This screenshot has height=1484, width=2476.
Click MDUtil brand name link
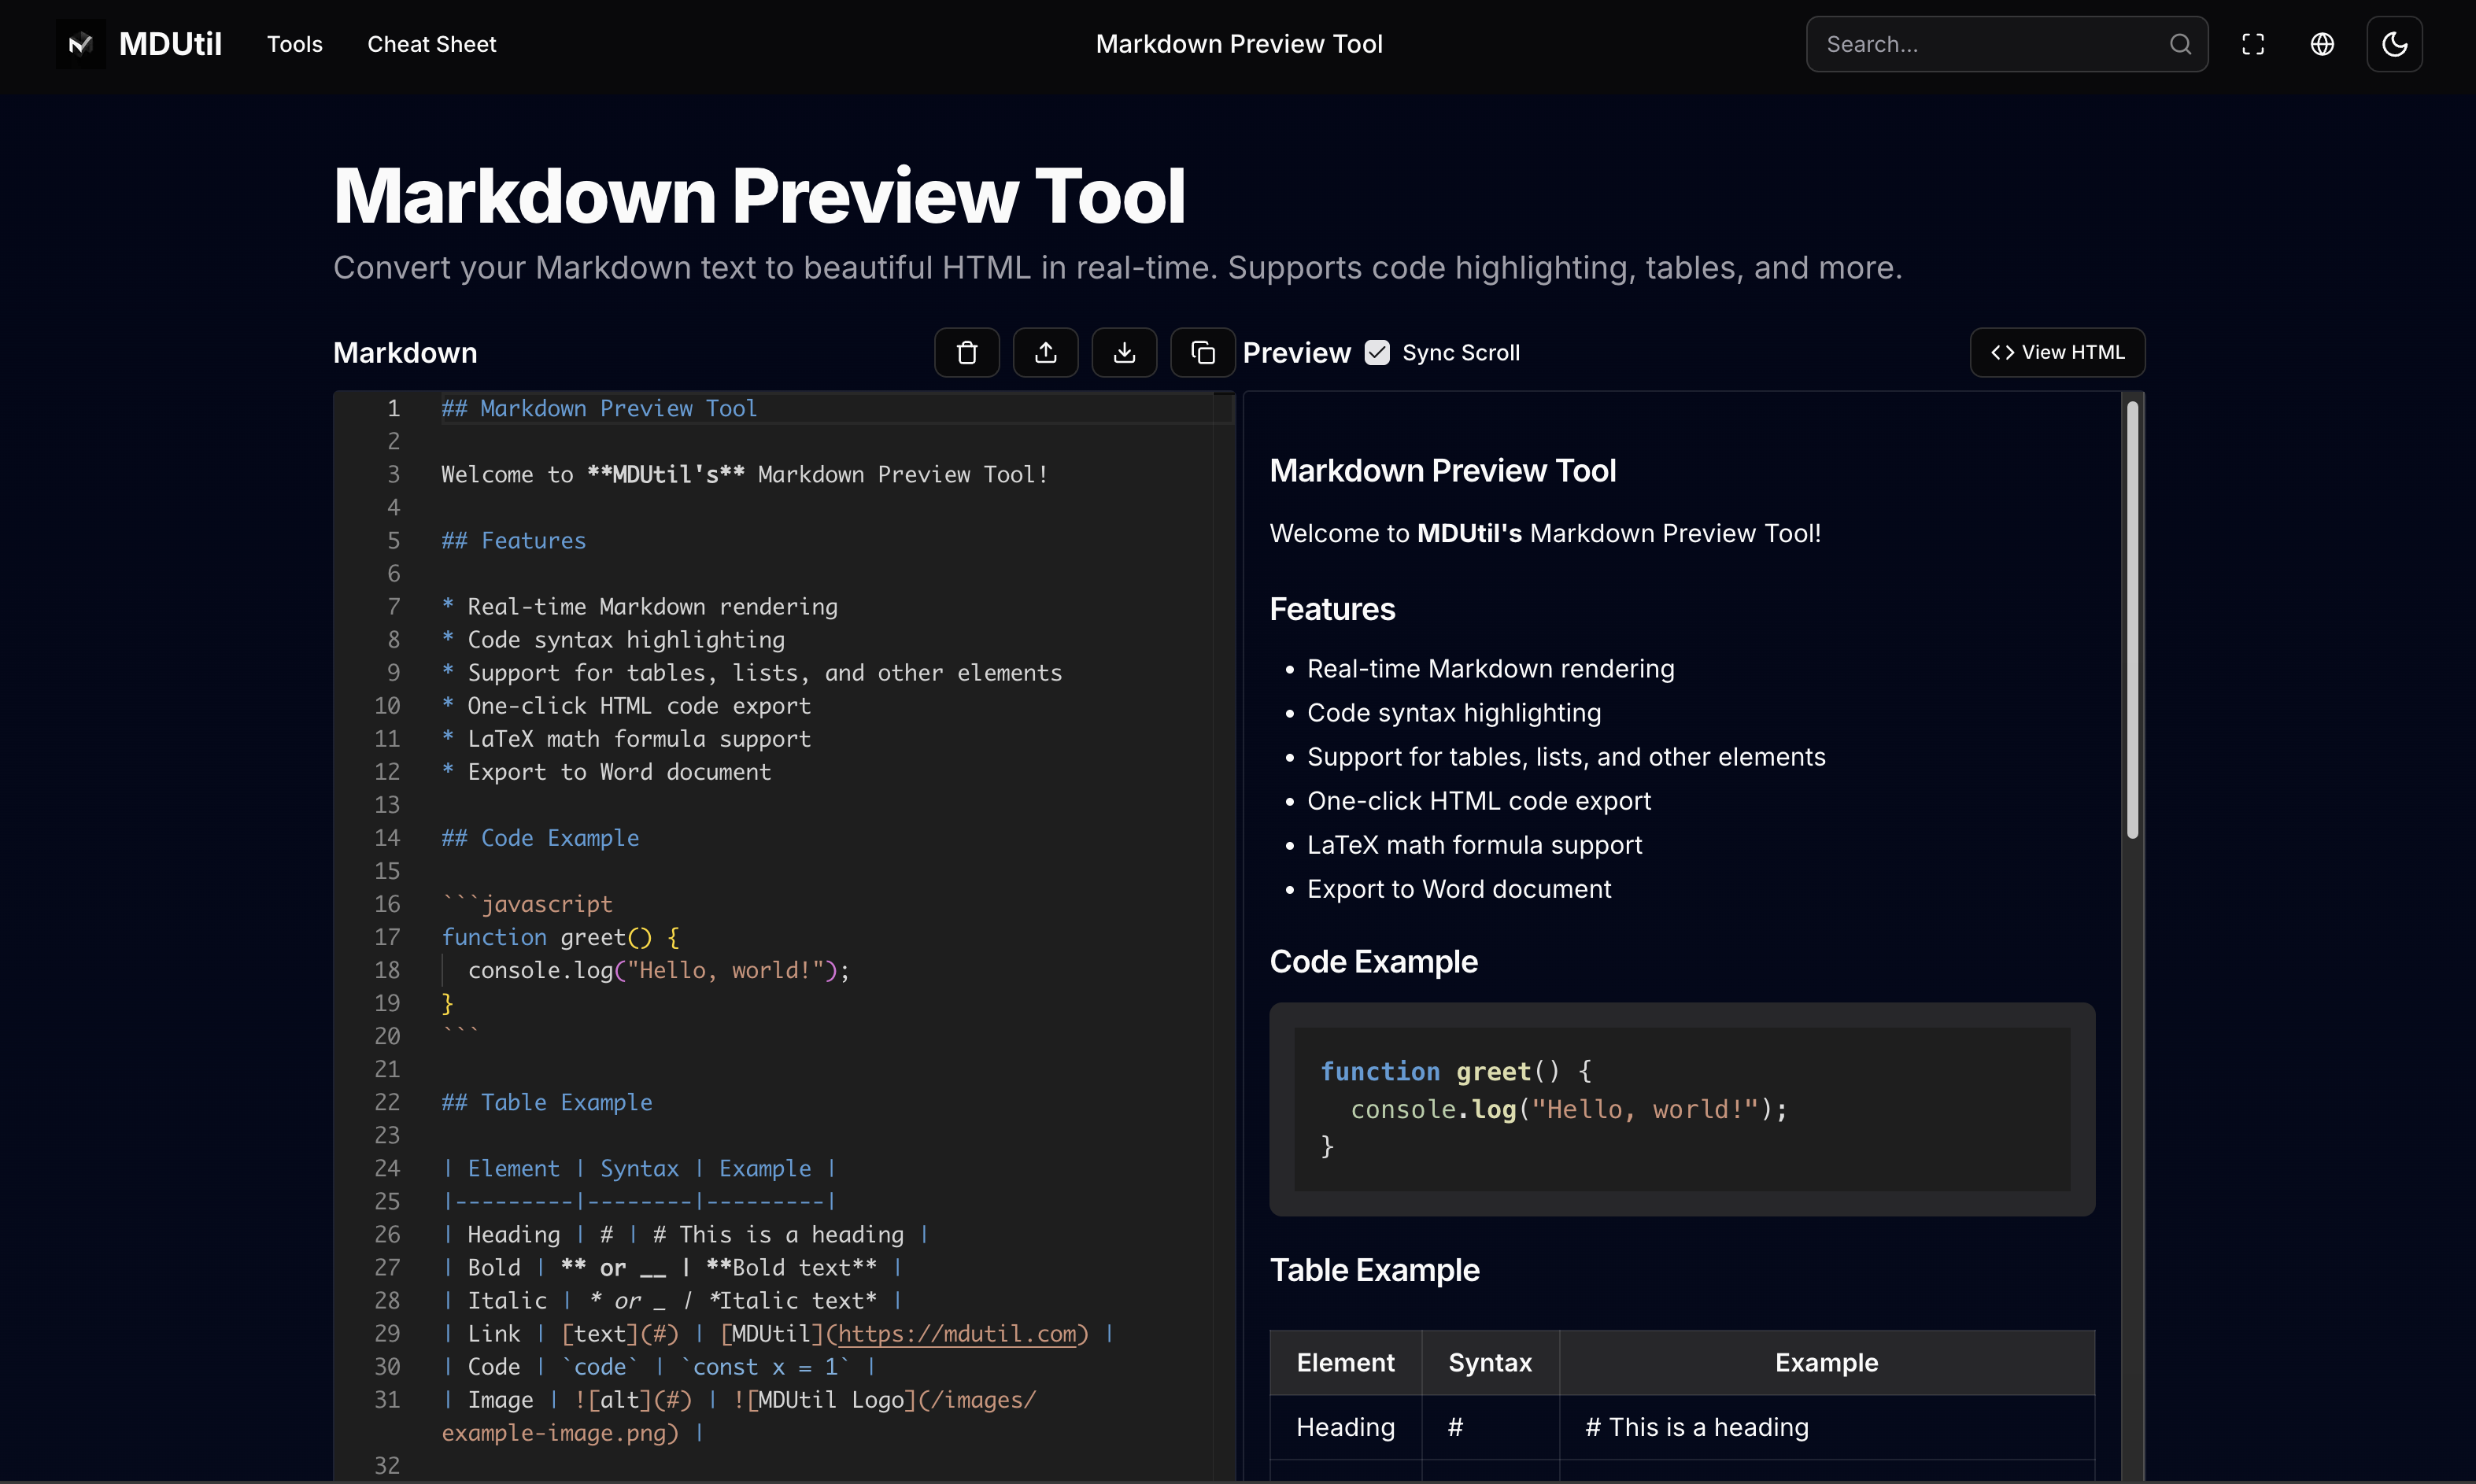pos(170,44)
